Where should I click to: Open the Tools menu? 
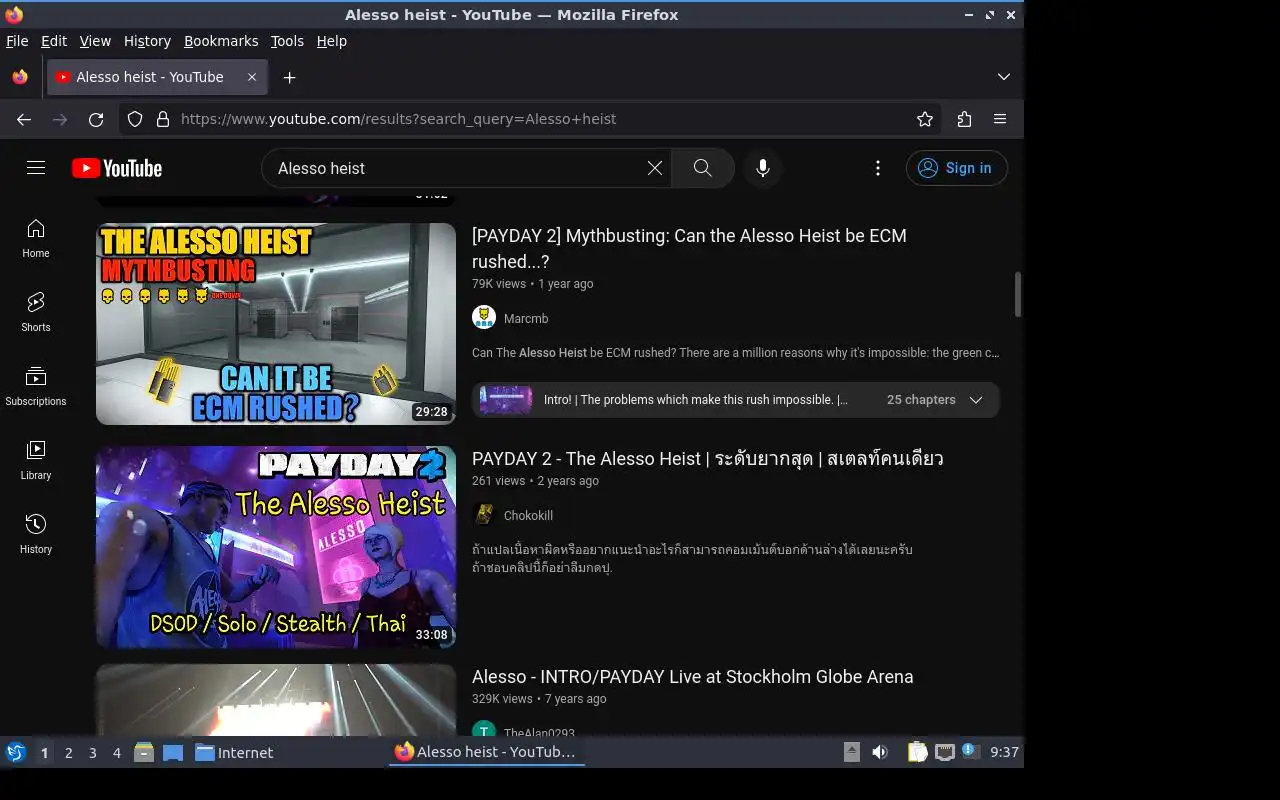(x=287, y=41)
